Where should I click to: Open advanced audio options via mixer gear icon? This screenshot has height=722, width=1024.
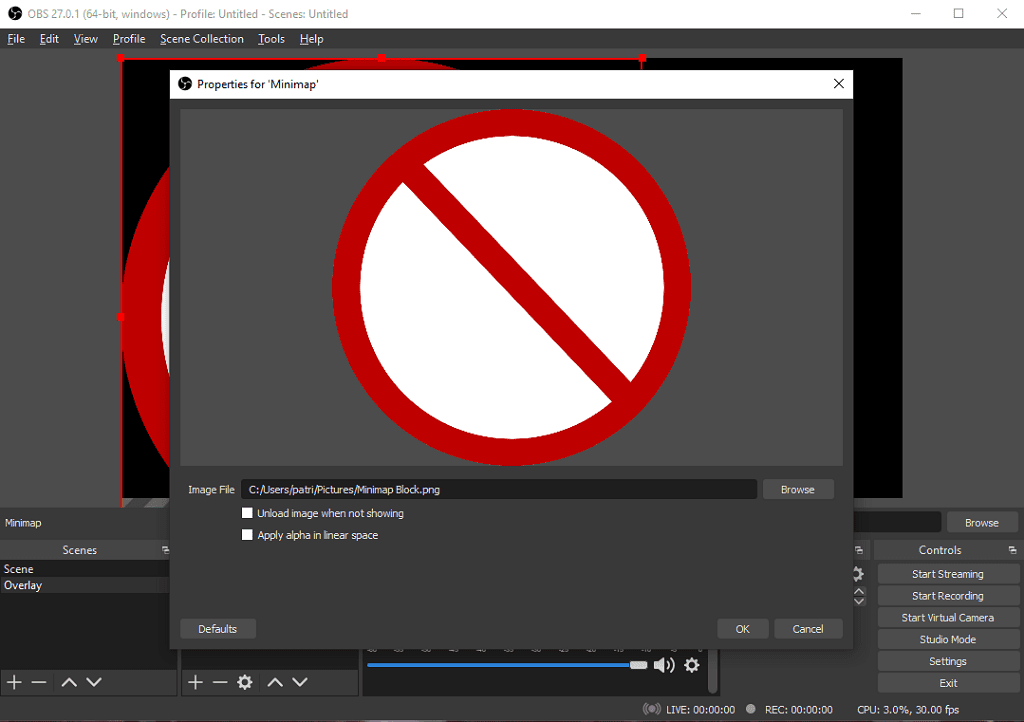(x=691, y=664)
